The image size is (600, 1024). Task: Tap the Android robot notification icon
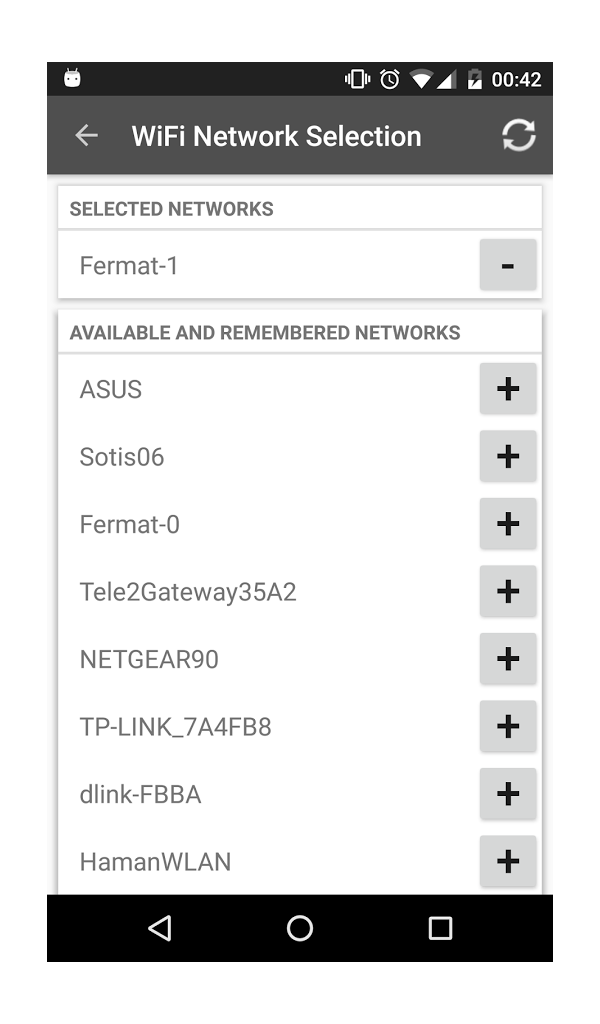tap(72, 78)
